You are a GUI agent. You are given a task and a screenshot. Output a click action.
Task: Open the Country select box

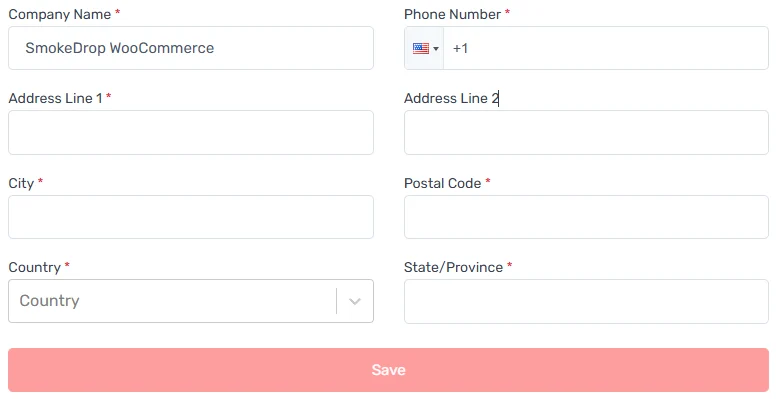tap(191, 301)
